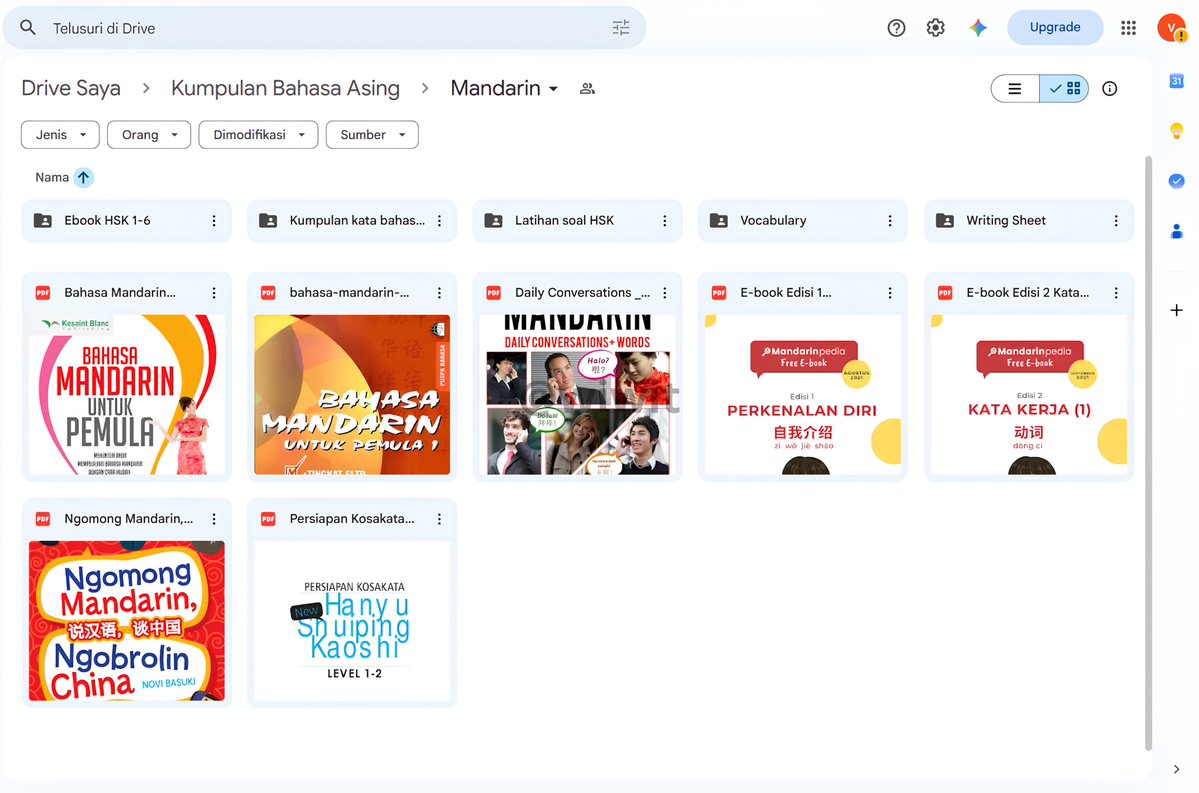
Task: Click the E-book Edisi 1... file name
Action: pyautogui.click(x=785, y=293)
